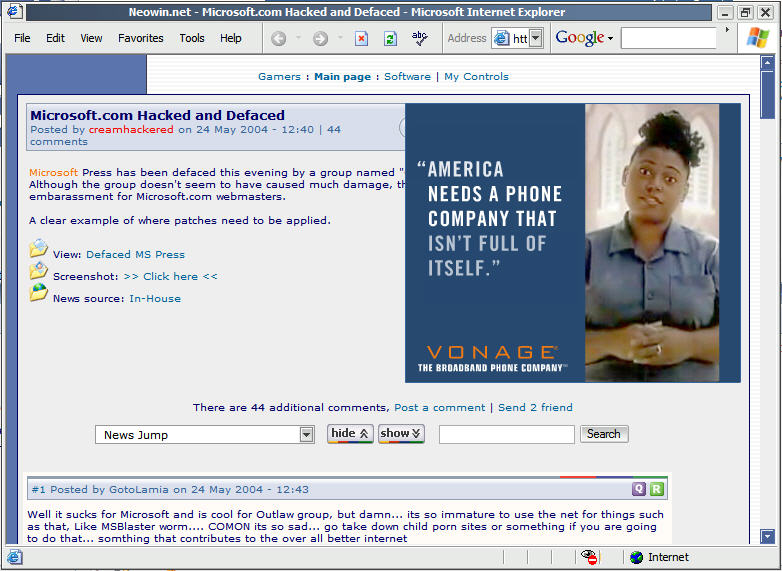
Task: Click the Vonage phone company advertisement
Action: click(573, 243)
